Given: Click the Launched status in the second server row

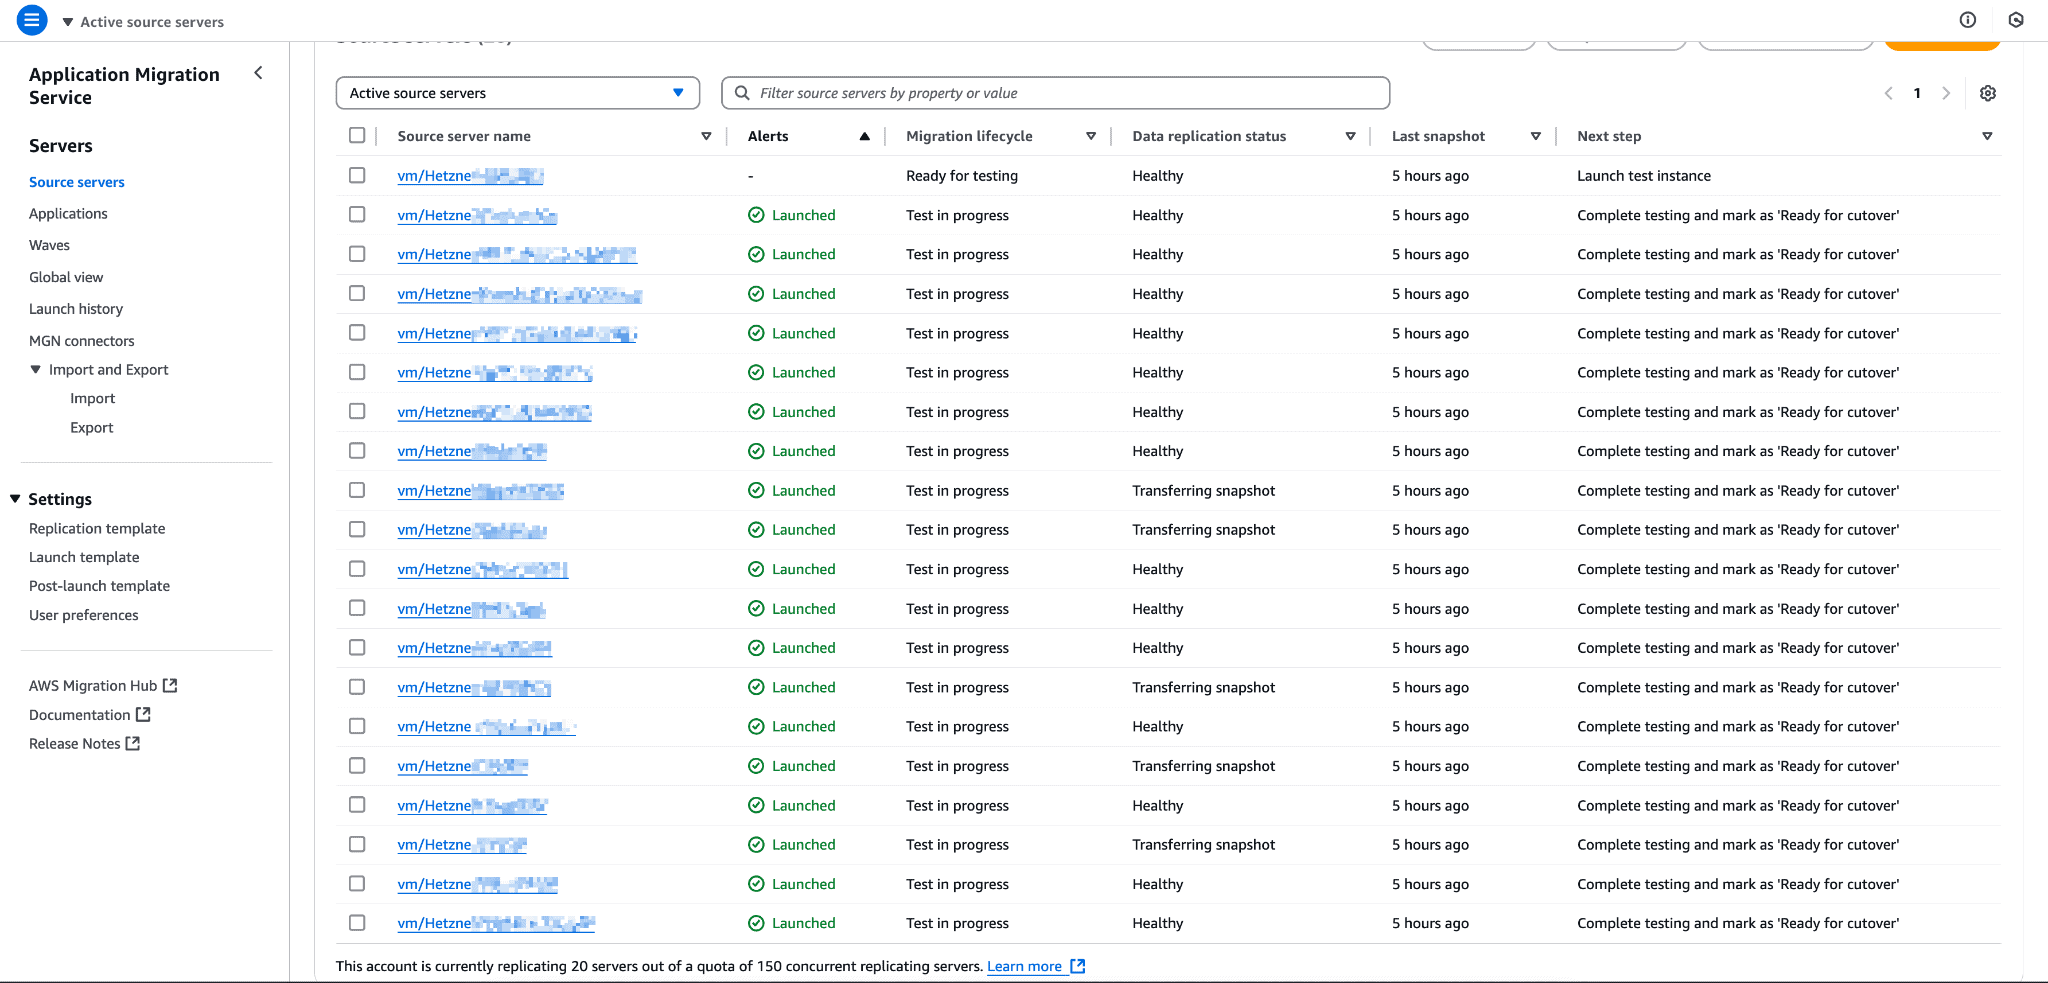Looking at the screenshot, I should pos(792,215).
